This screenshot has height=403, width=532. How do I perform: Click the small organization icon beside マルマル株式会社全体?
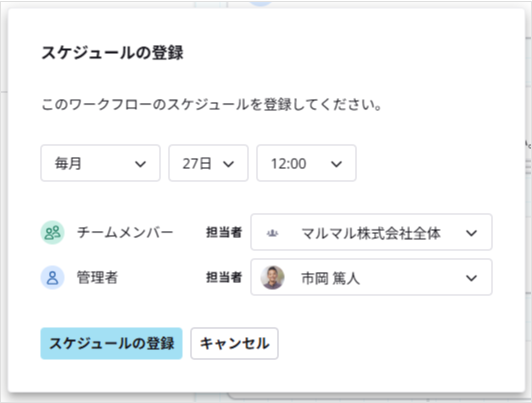272,233
